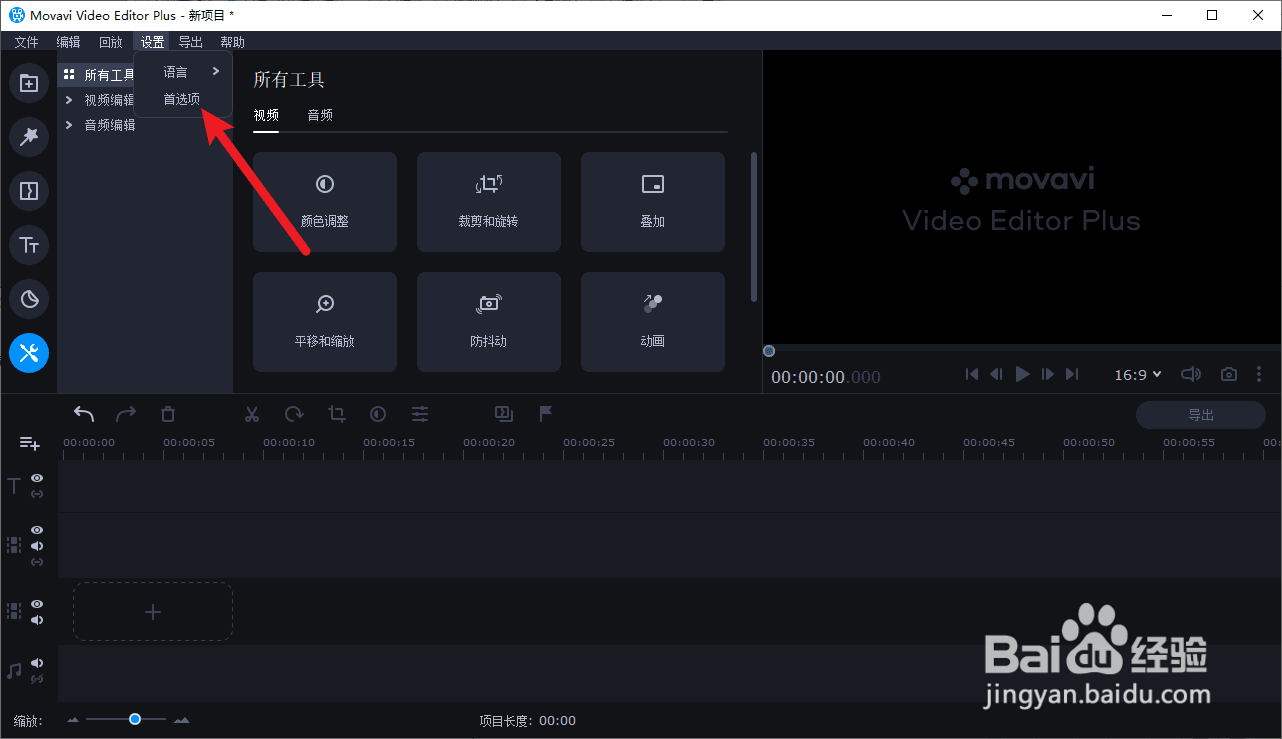
Task: Crop the clip using the toolbar crop icon
Action: tap(336, 414)
